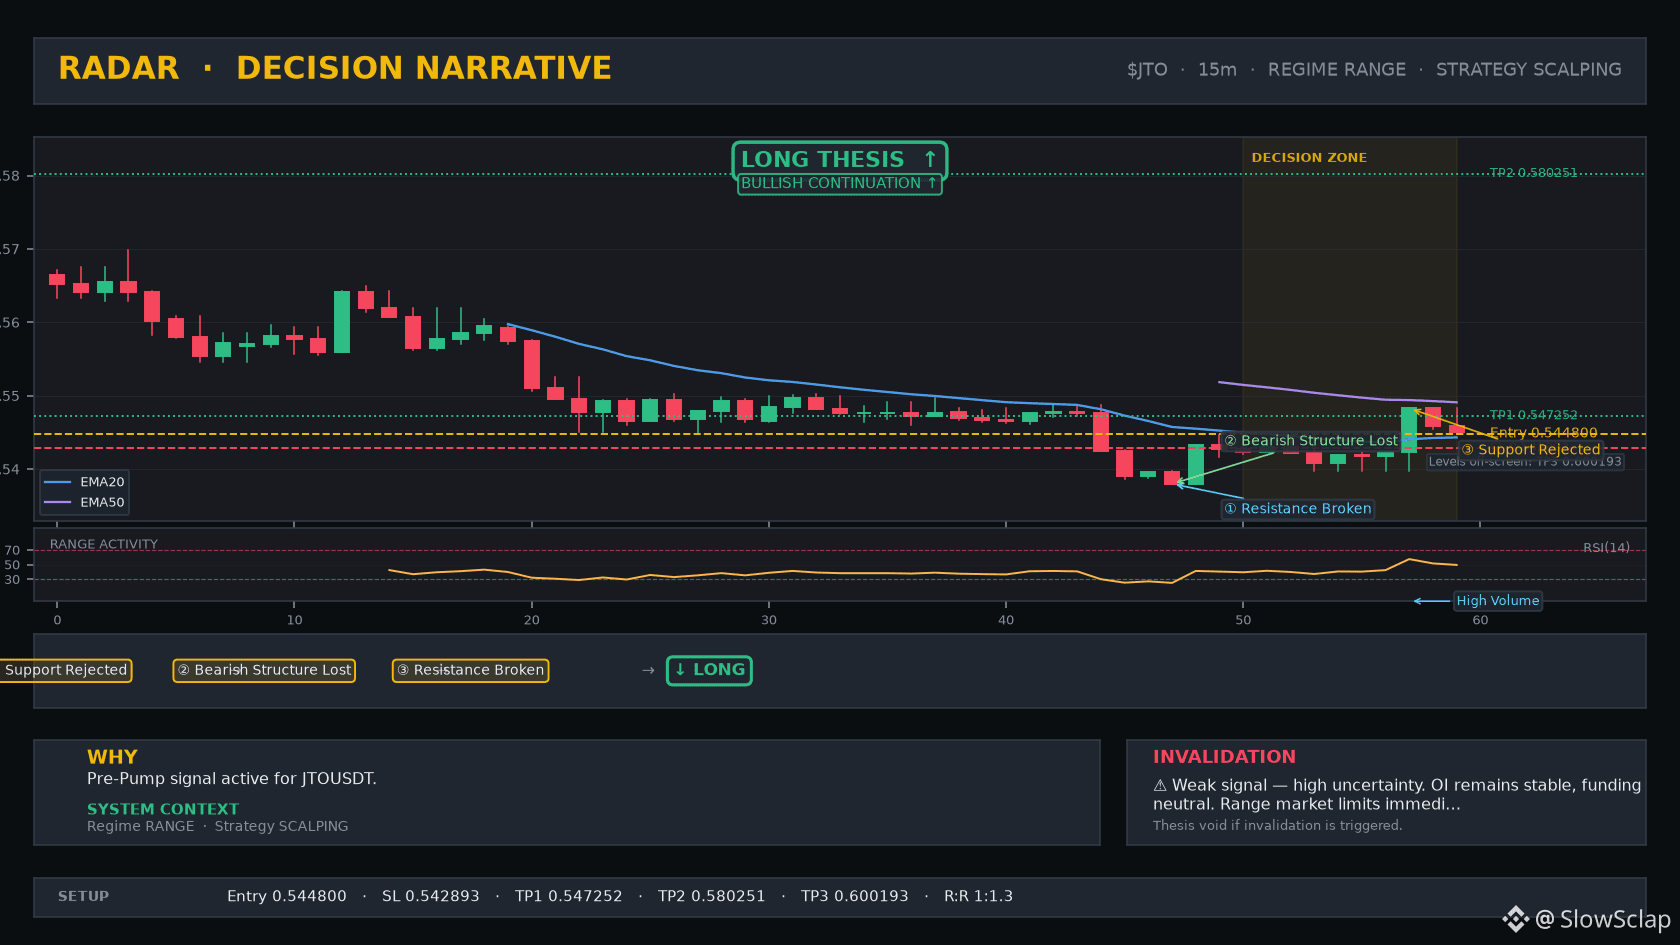Click the arrow pointing left at High Volume
This screenshot has height=945, width=1680.
click(1432, 601)
